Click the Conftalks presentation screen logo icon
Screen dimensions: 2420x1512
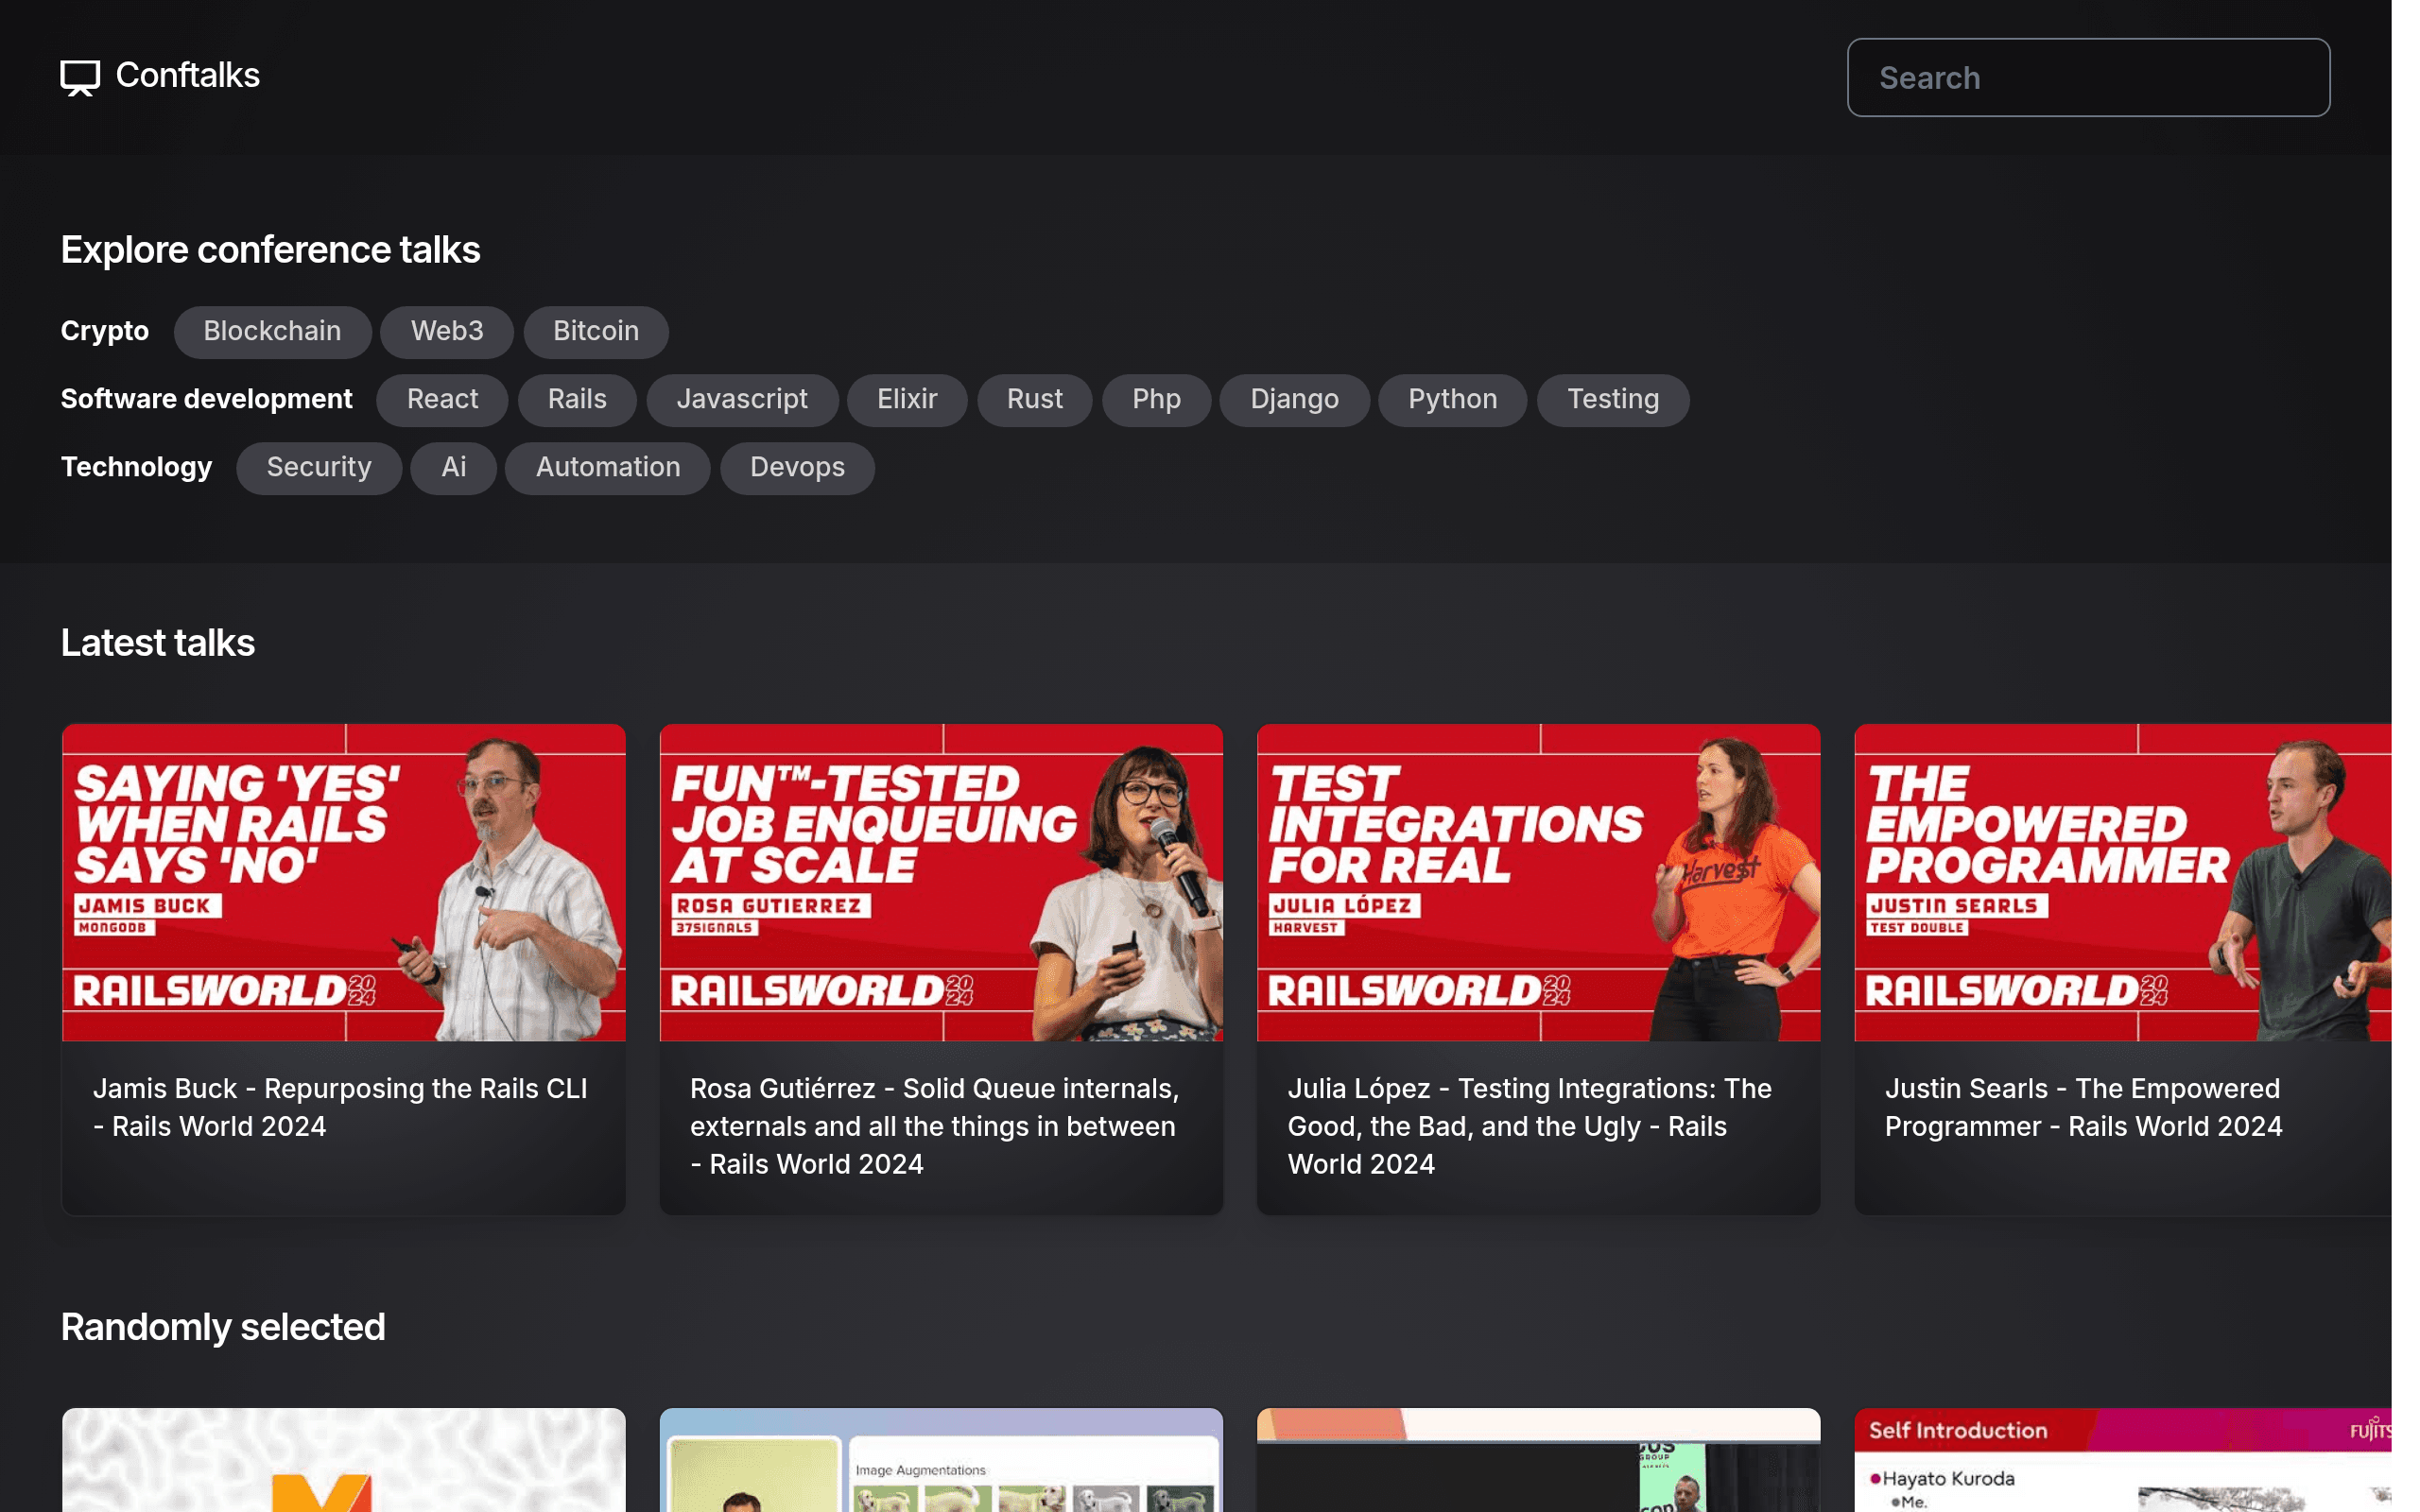(80, 77)
